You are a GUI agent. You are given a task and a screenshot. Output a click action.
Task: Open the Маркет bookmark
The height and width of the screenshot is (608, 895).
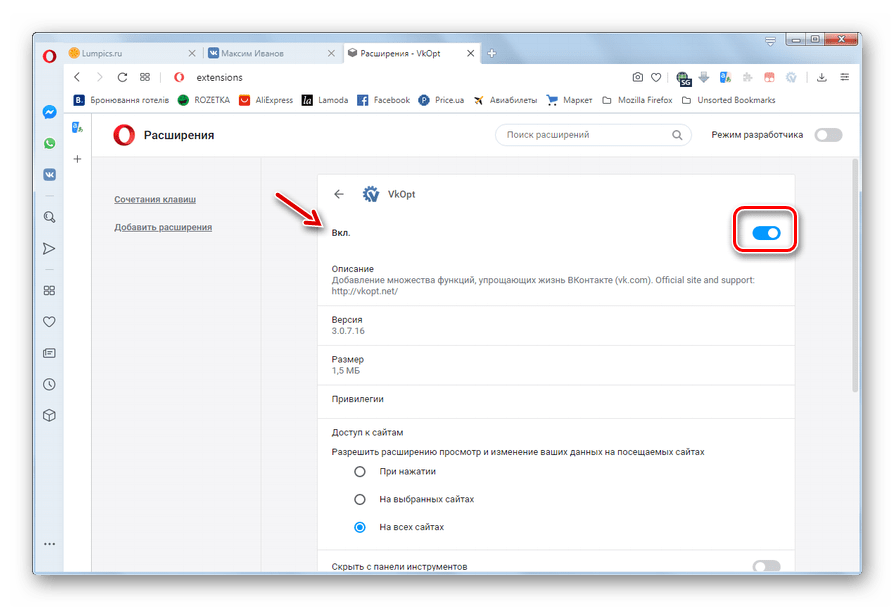pyautogui.click(x=569, y=100)
